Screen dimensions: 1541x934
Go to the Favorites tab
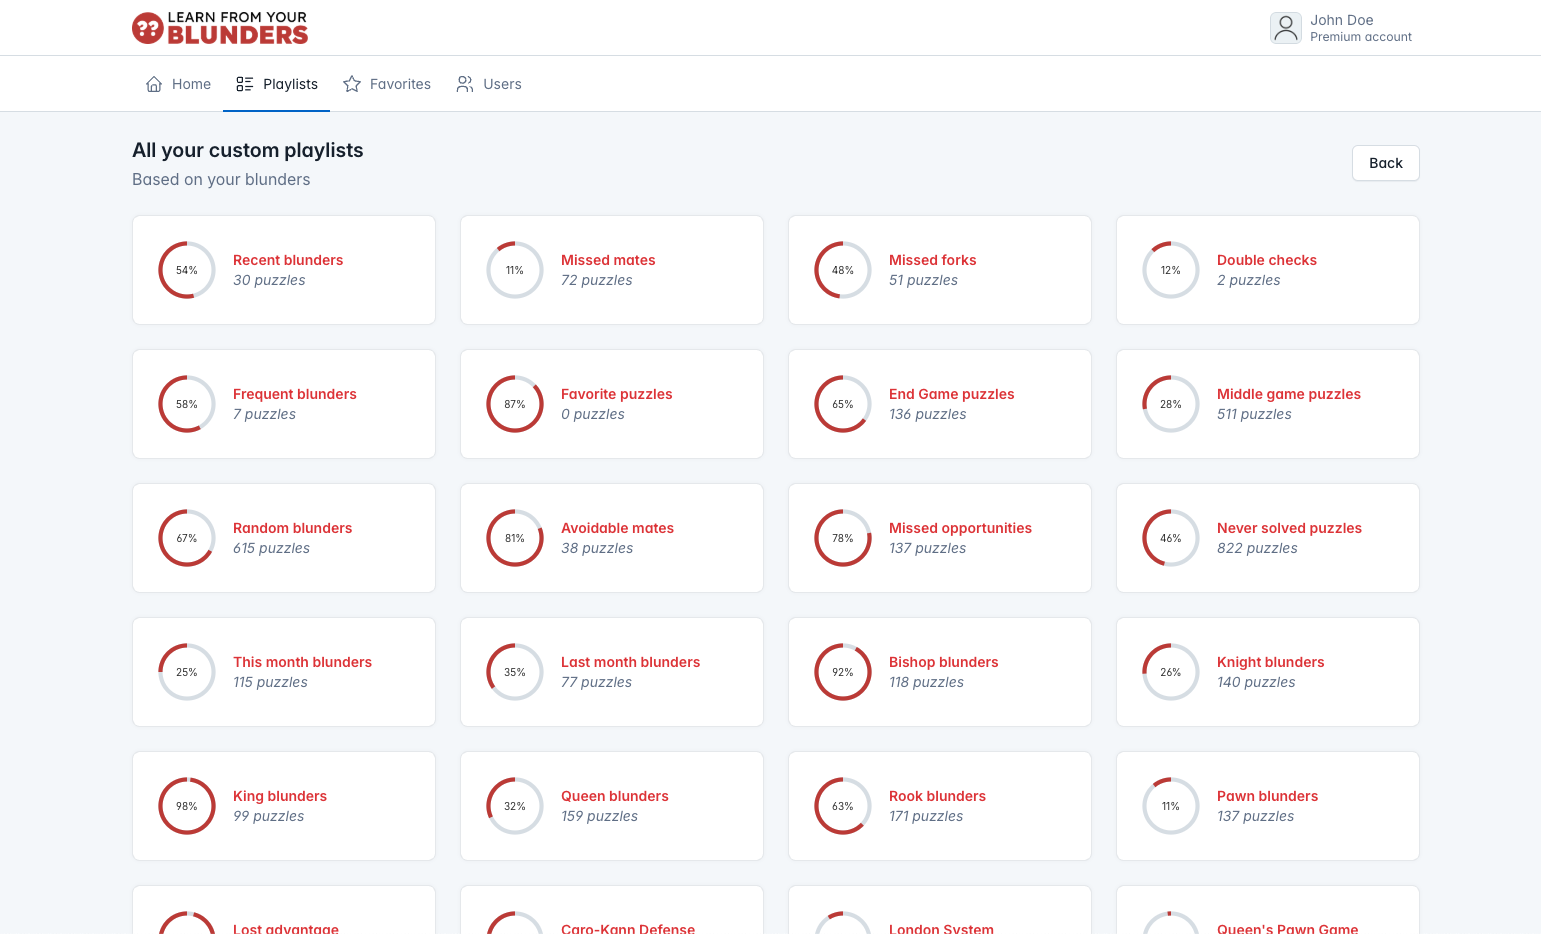click(x=387, y=84)
